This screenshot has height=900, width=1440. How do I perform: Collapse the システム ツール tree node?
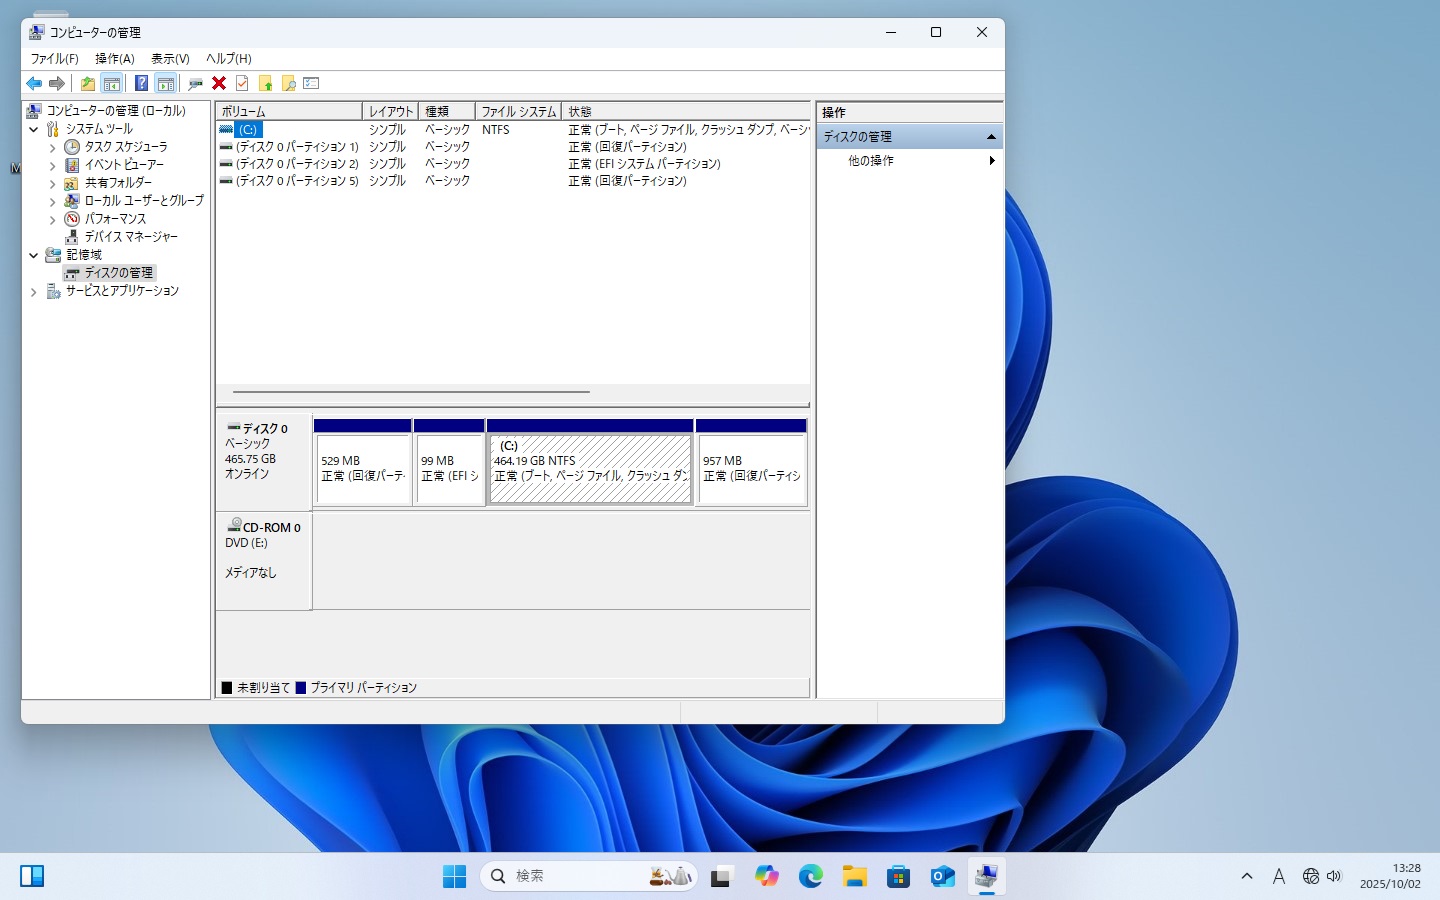[x=34, y=129]
